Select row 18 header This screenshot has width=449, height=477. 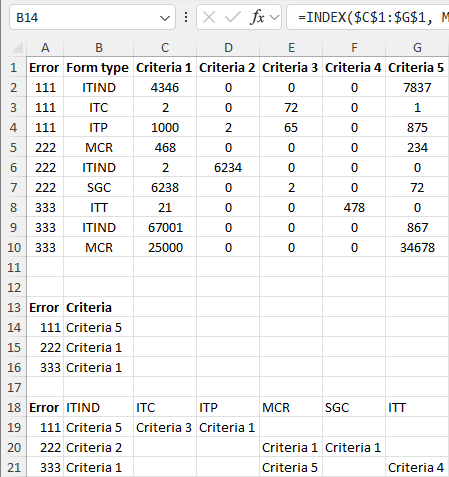click(14, 408)
